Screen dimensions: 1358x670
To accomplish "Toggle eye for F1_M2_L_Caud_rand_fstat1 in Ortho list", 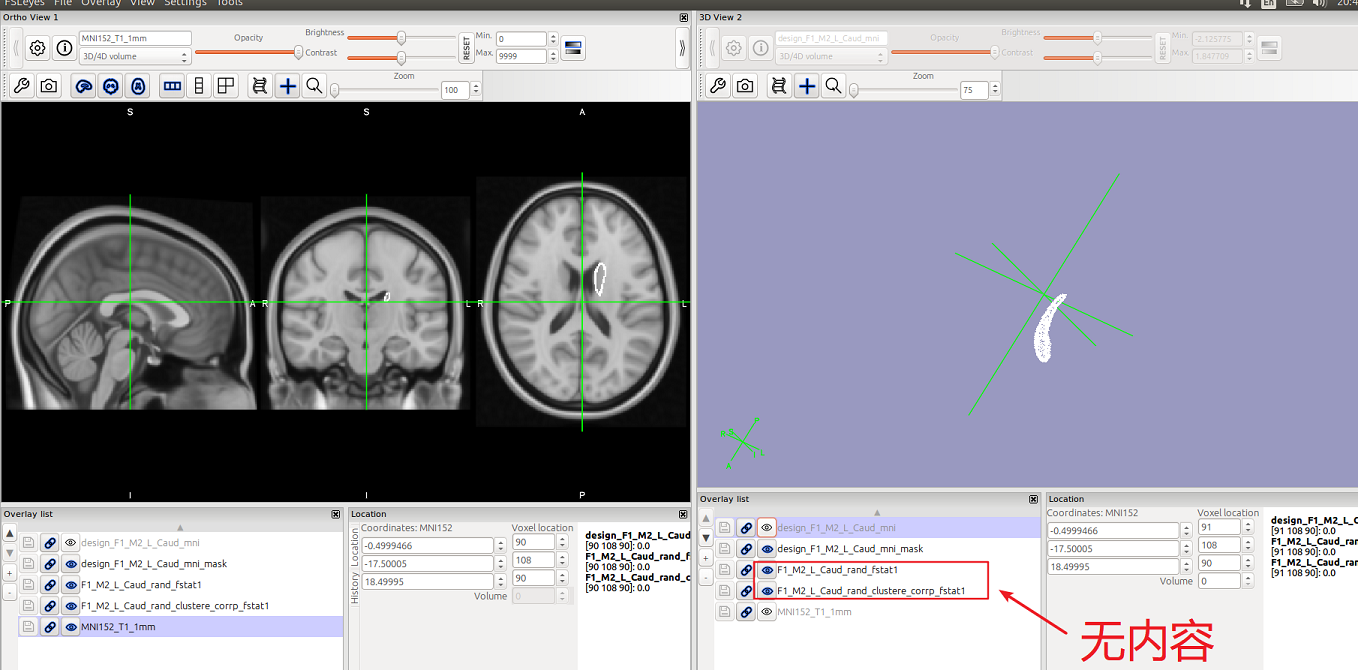I will [x=71, y=585].
